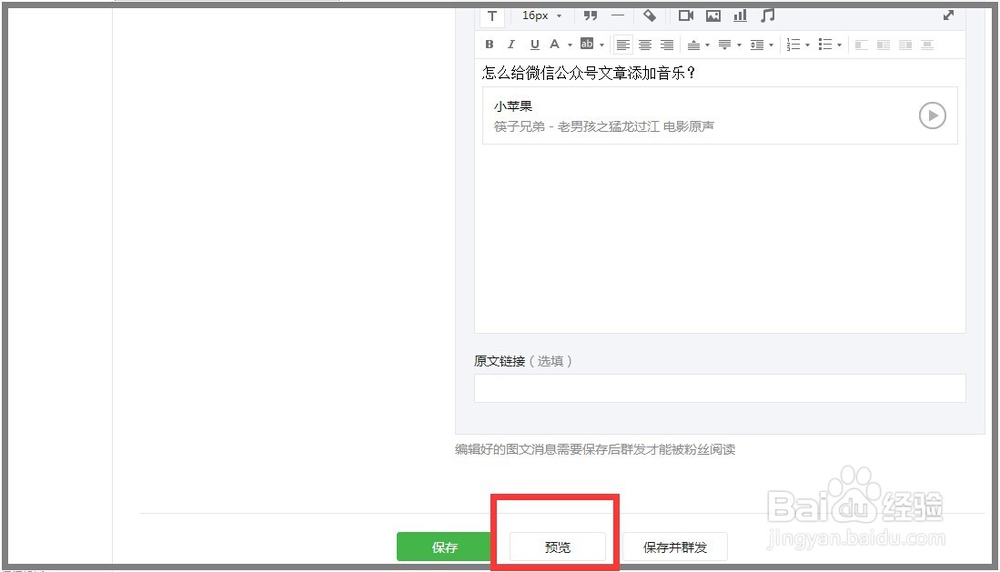Apply font color with the A icon
The image size is (1000, 572).
(554, 44)
